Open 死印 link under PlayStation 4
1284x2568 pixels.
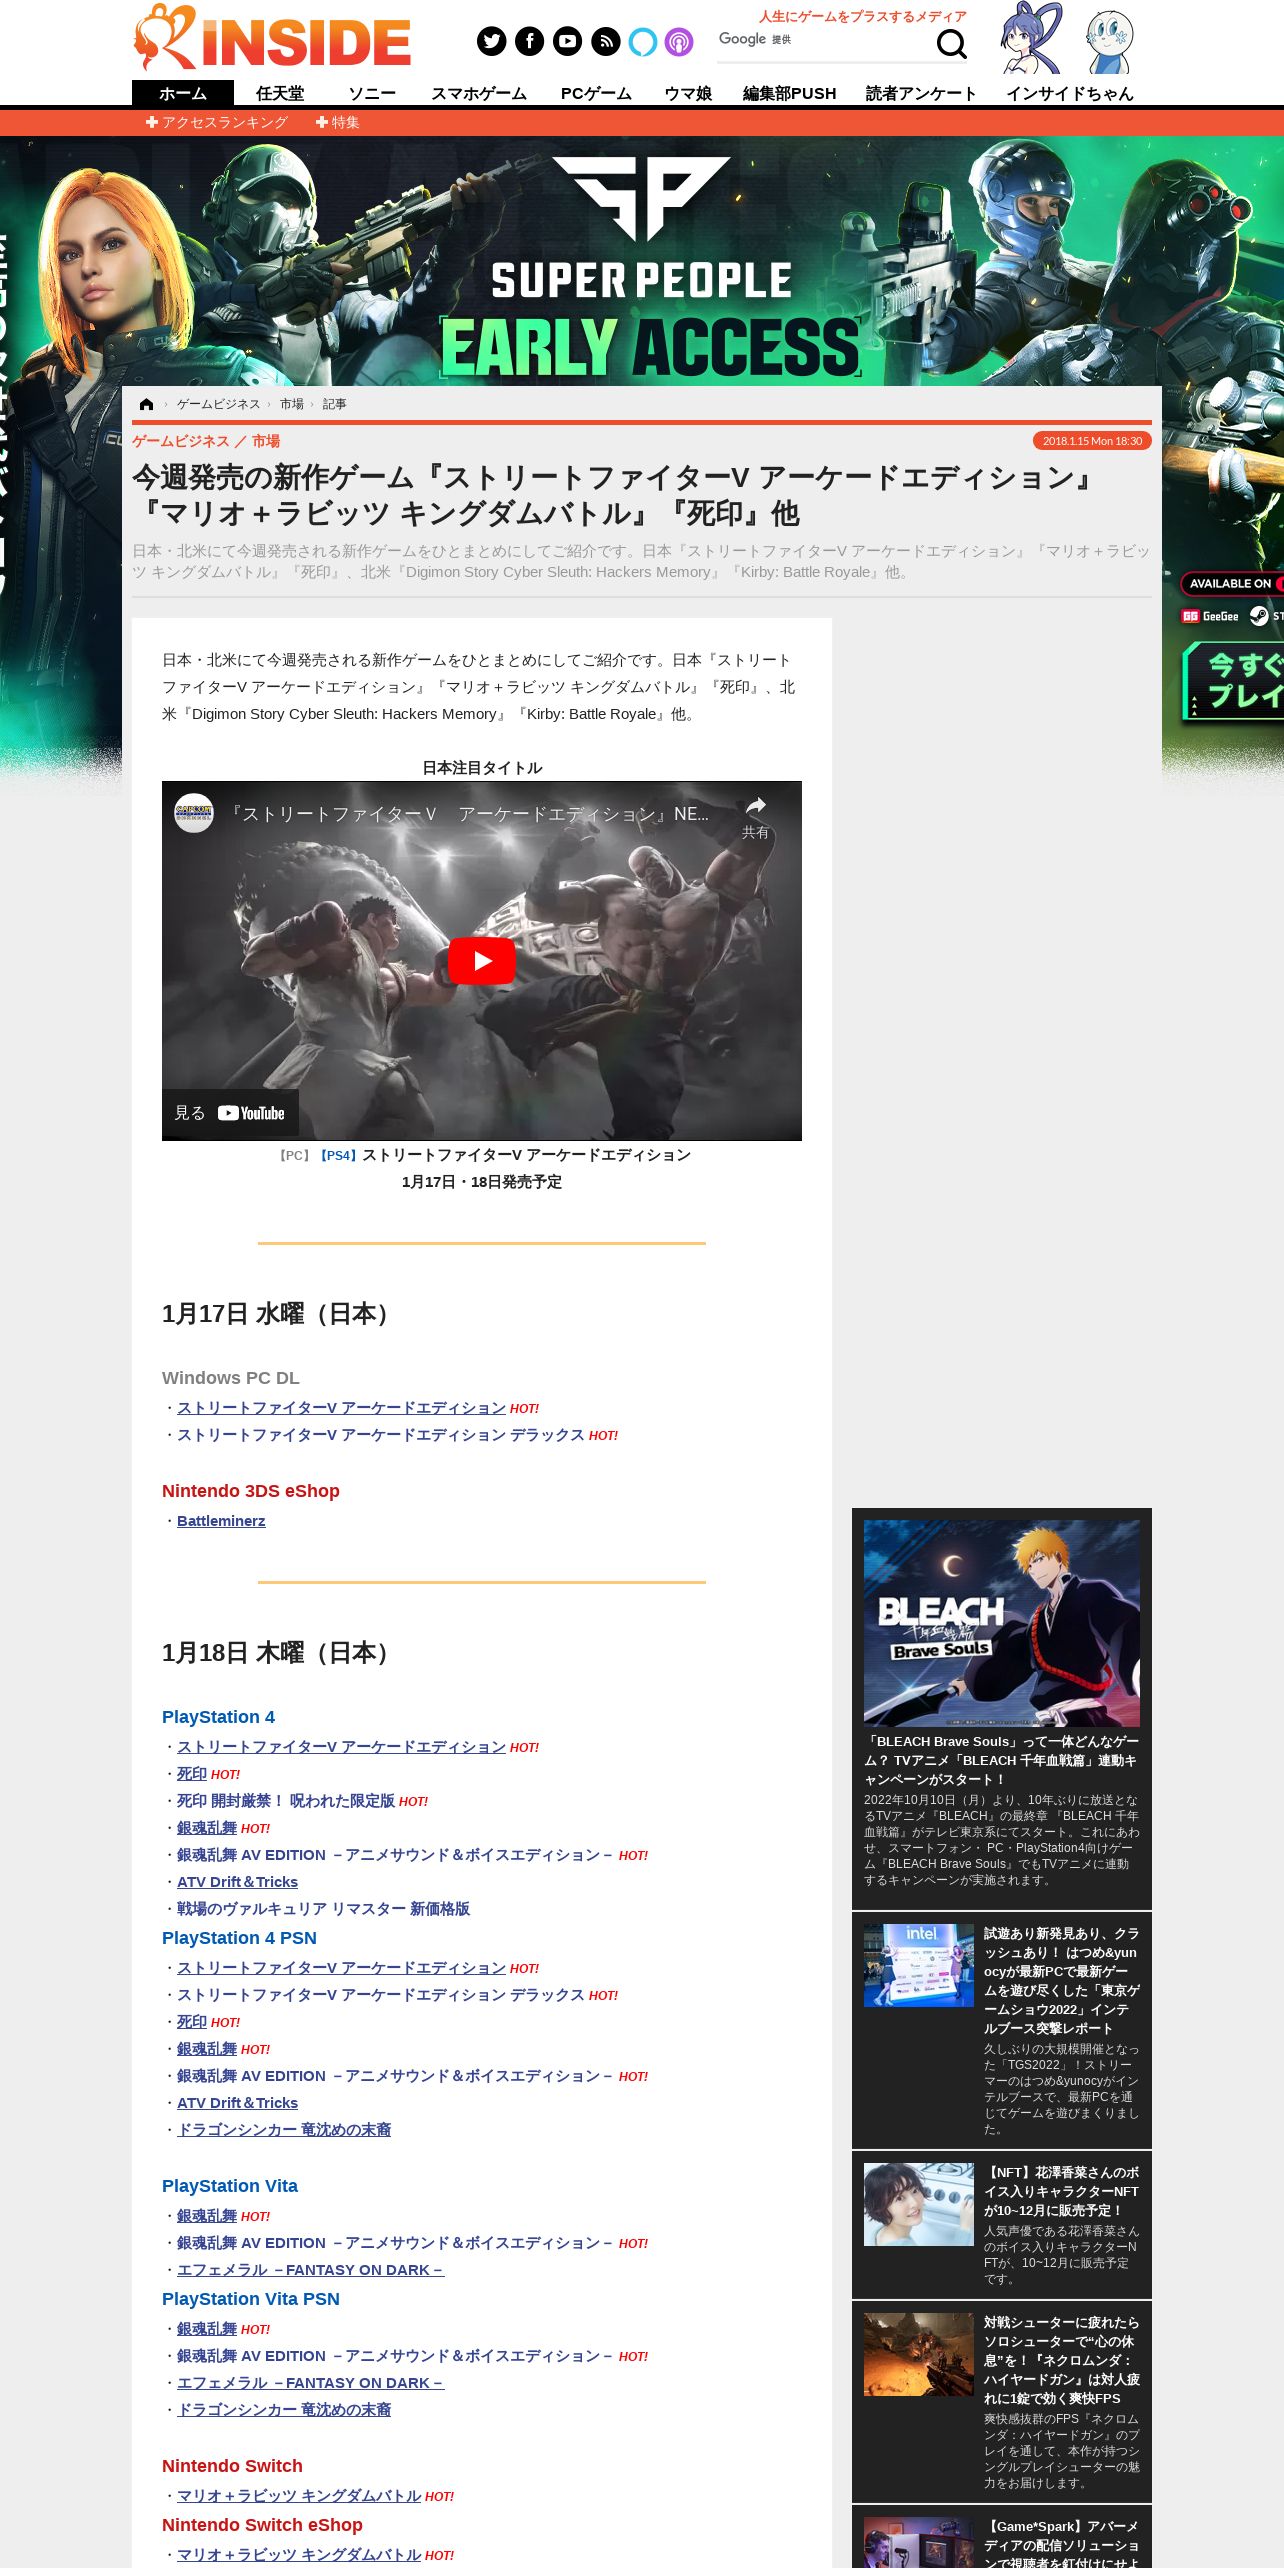click(x=192, y=1773)
